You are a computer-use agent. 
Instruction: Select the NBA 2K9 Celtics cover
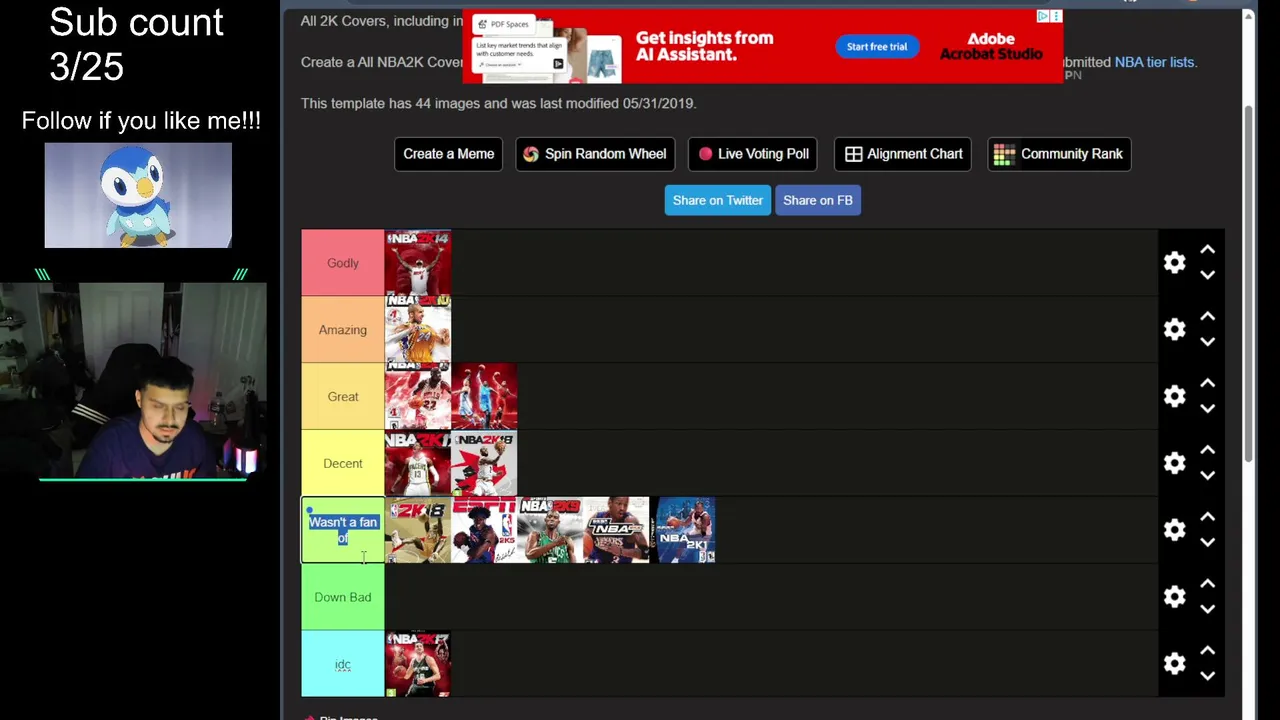tap(550, 530)
